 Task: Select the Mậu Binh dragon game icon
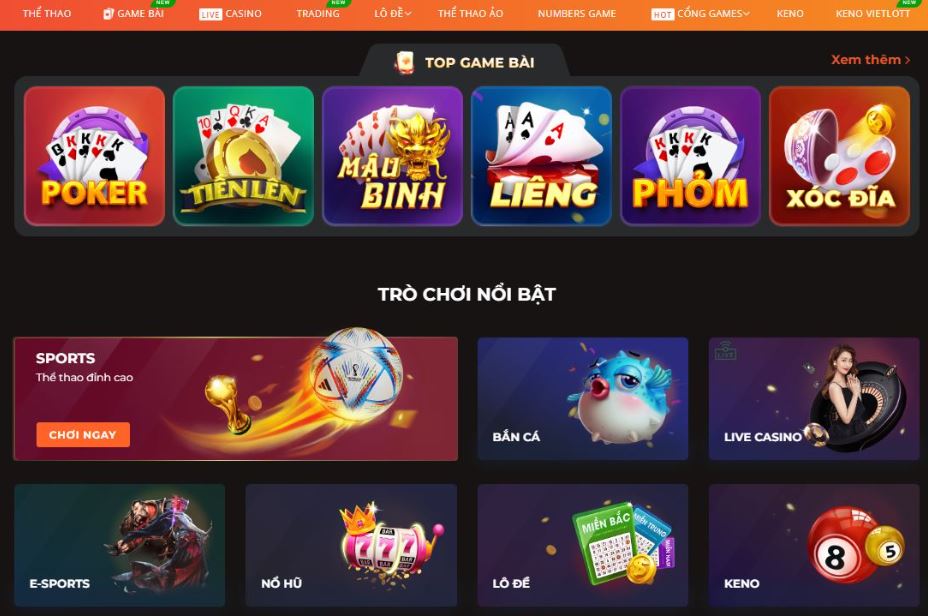pyautogui.click(x=392, y=156)
